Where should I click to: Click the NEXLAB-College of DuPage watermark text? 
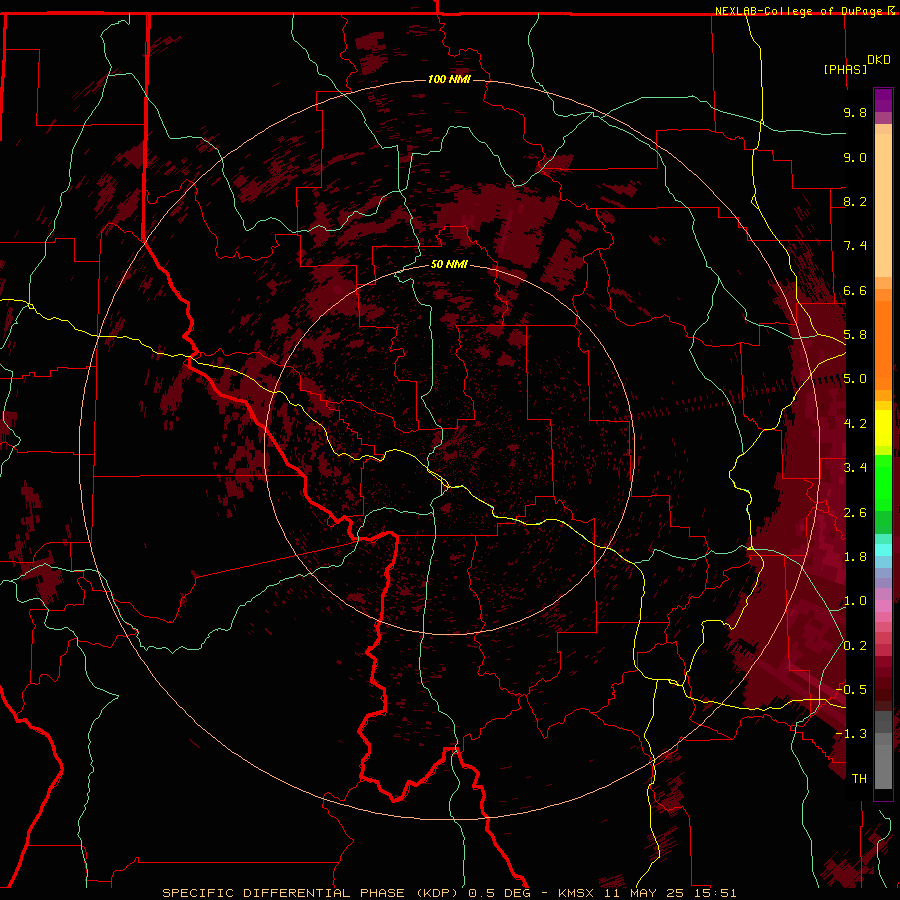click(x=804, y=11)
